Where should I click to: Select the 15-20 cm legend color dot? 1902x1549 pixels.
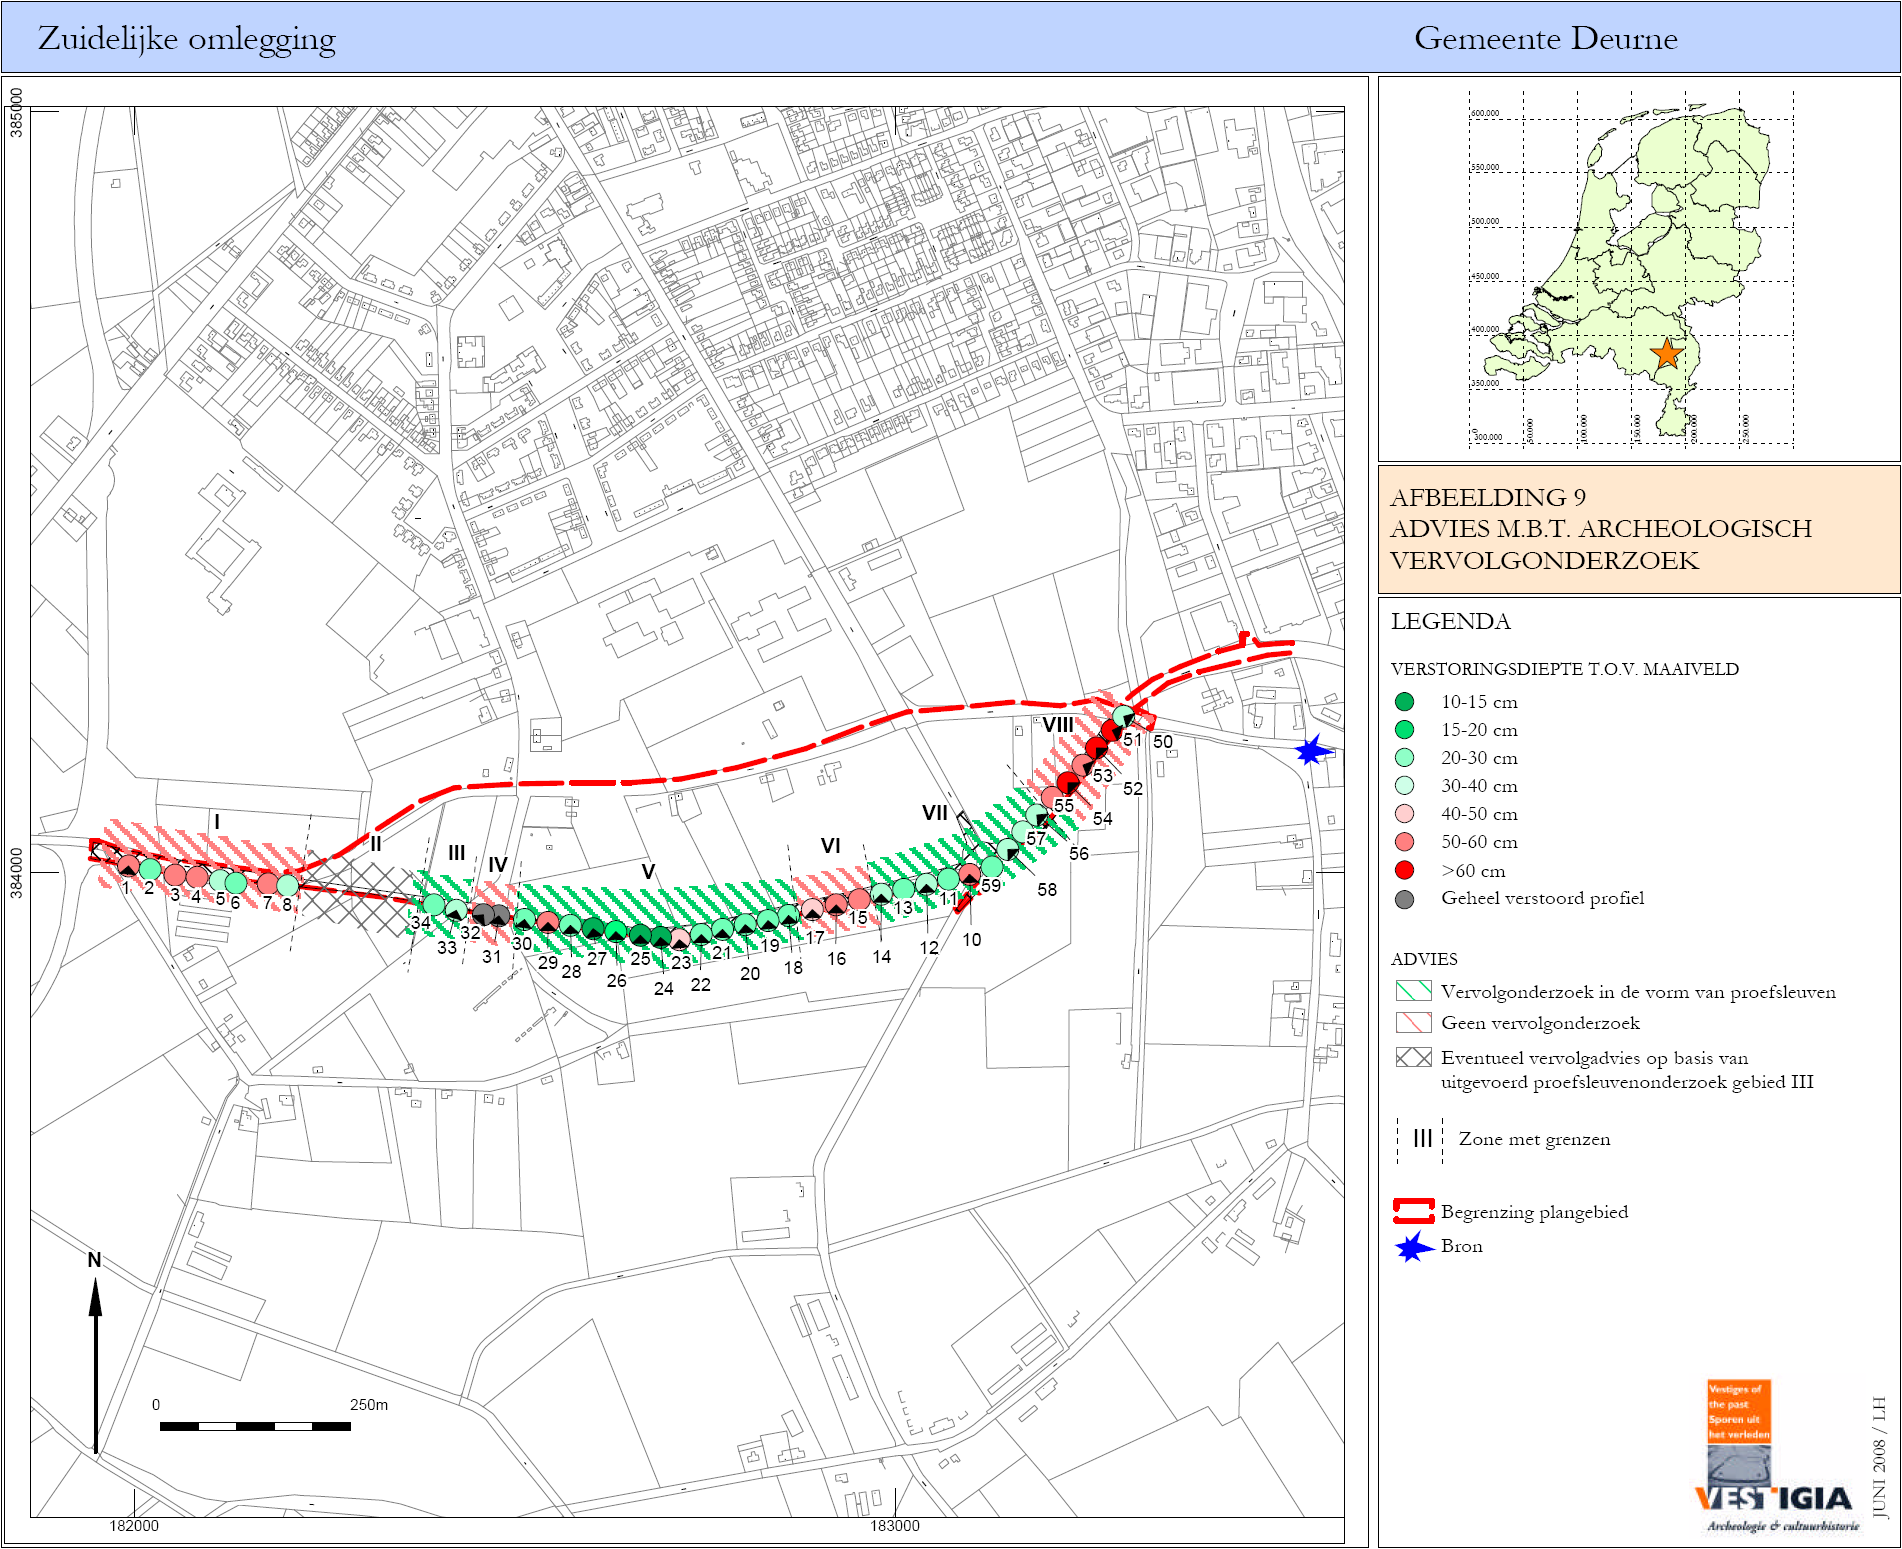[1405, 730]
